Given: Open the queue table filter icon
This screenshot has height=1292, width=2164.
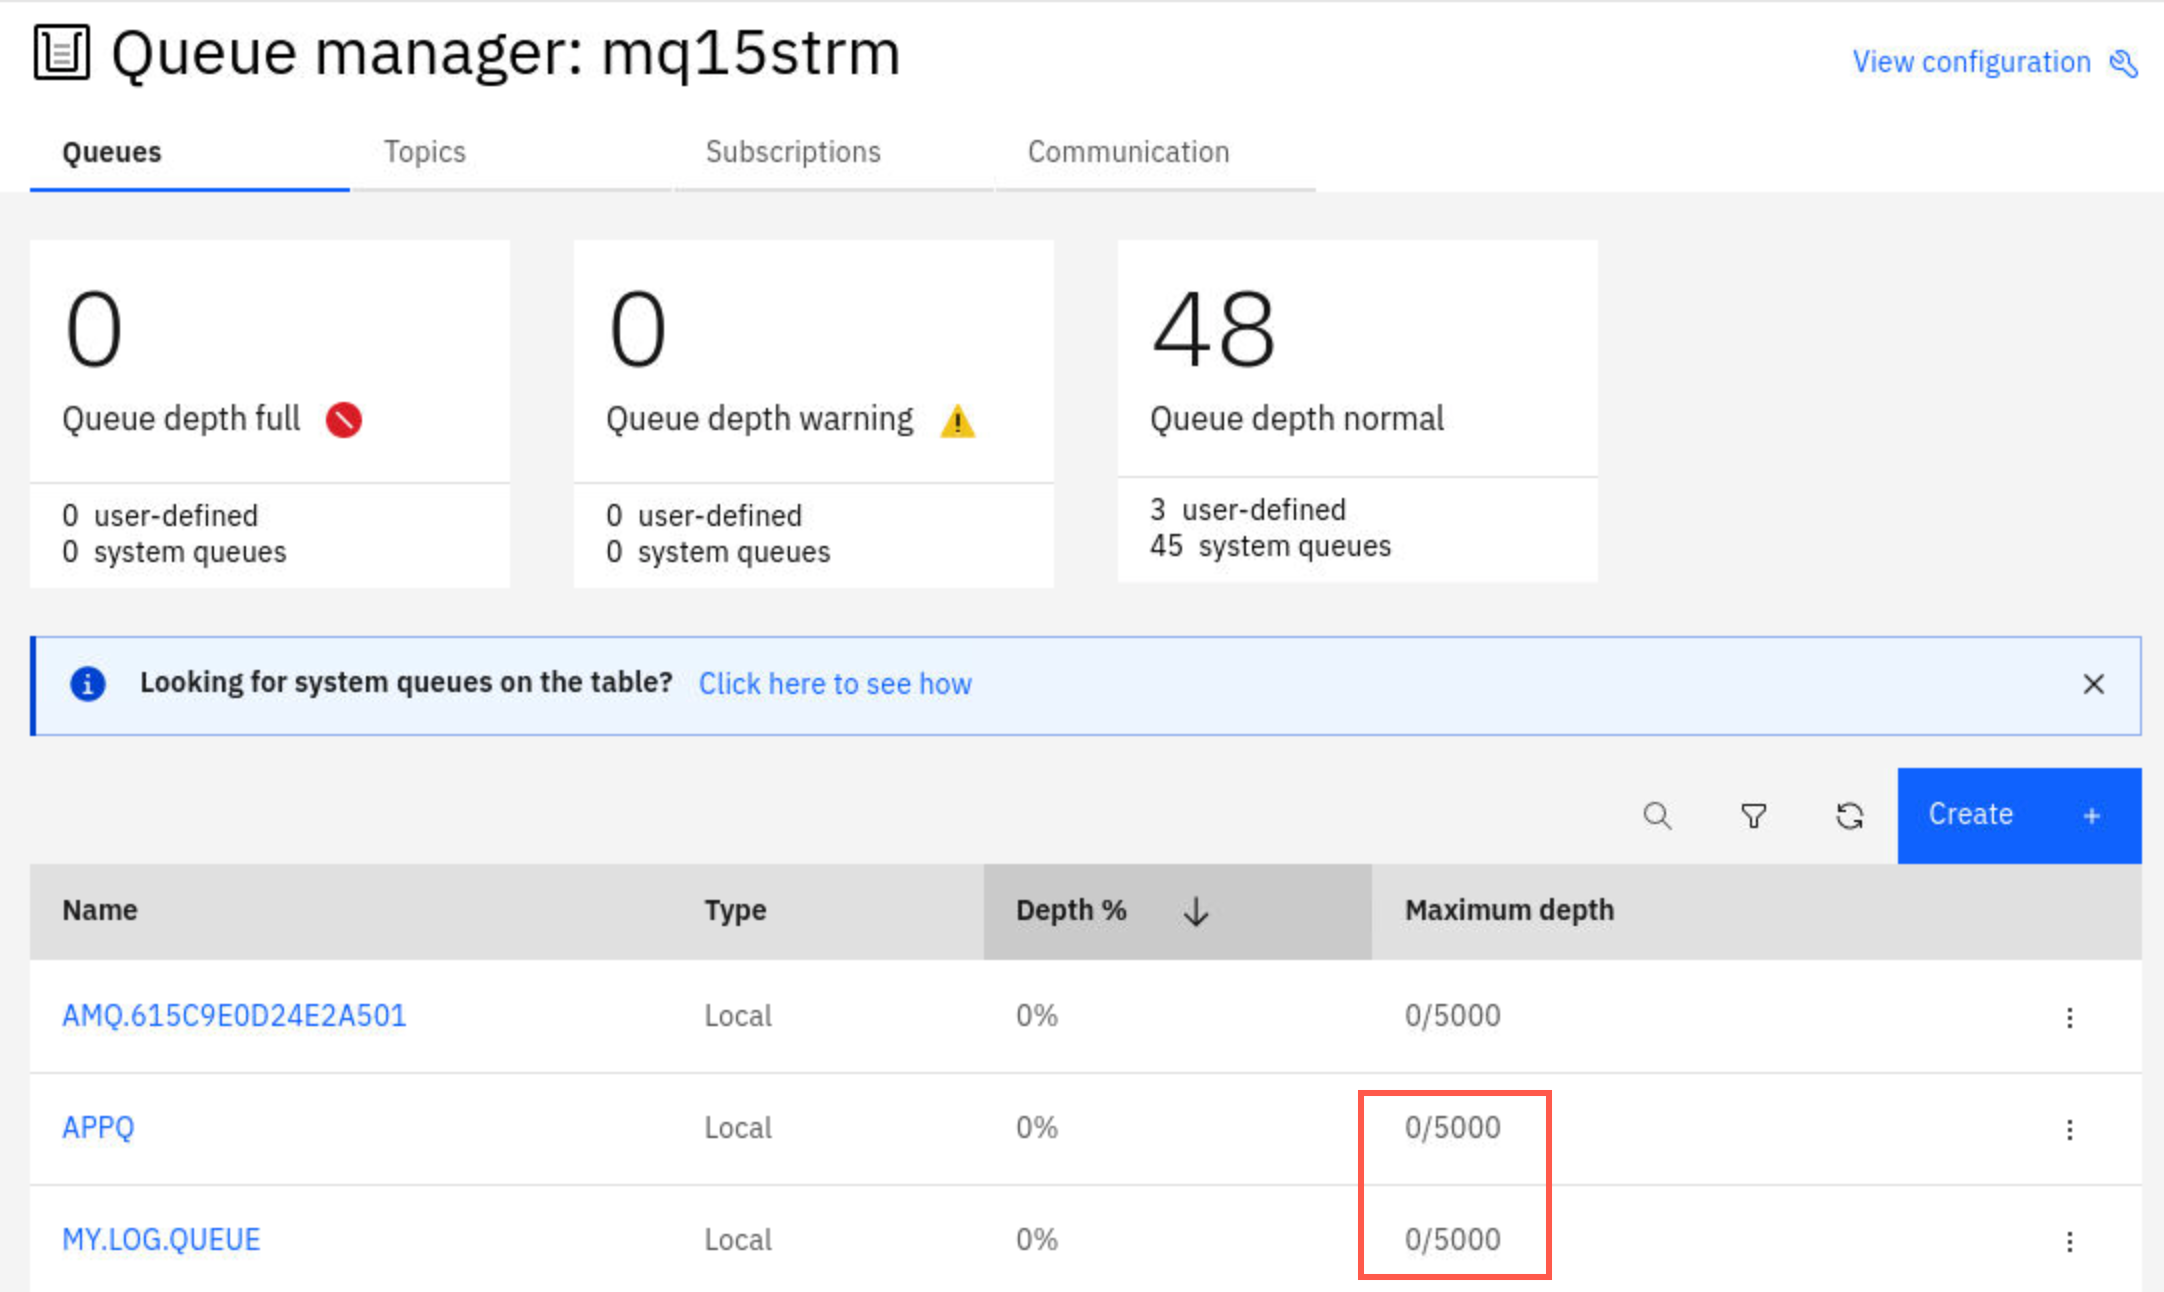Looking at the screenshot, I should pyautogui.click(x=1753, y=816).
